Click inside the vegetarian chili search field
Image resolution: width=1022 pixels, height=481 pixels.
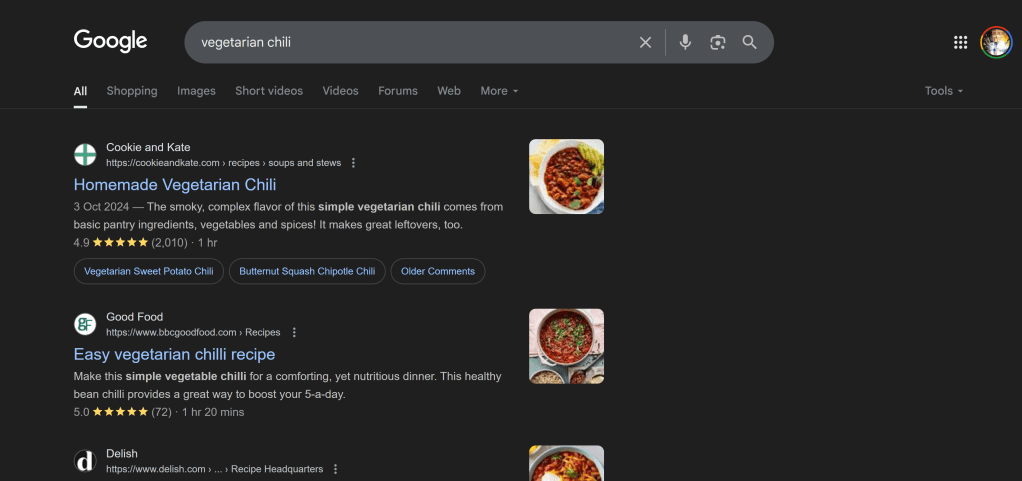(400, 42)
